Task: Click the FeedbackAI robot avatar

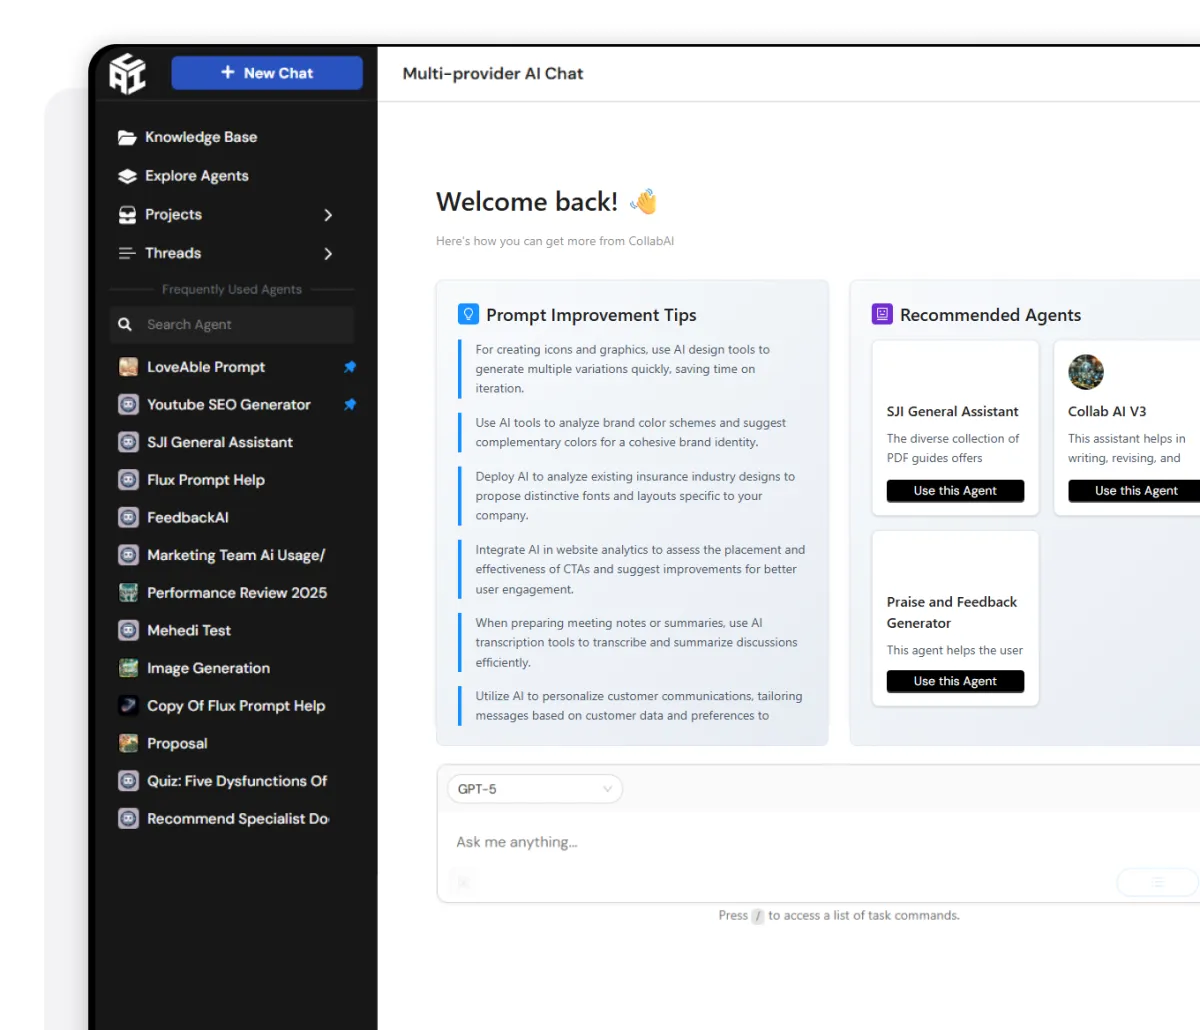Action: pos(128,518)
